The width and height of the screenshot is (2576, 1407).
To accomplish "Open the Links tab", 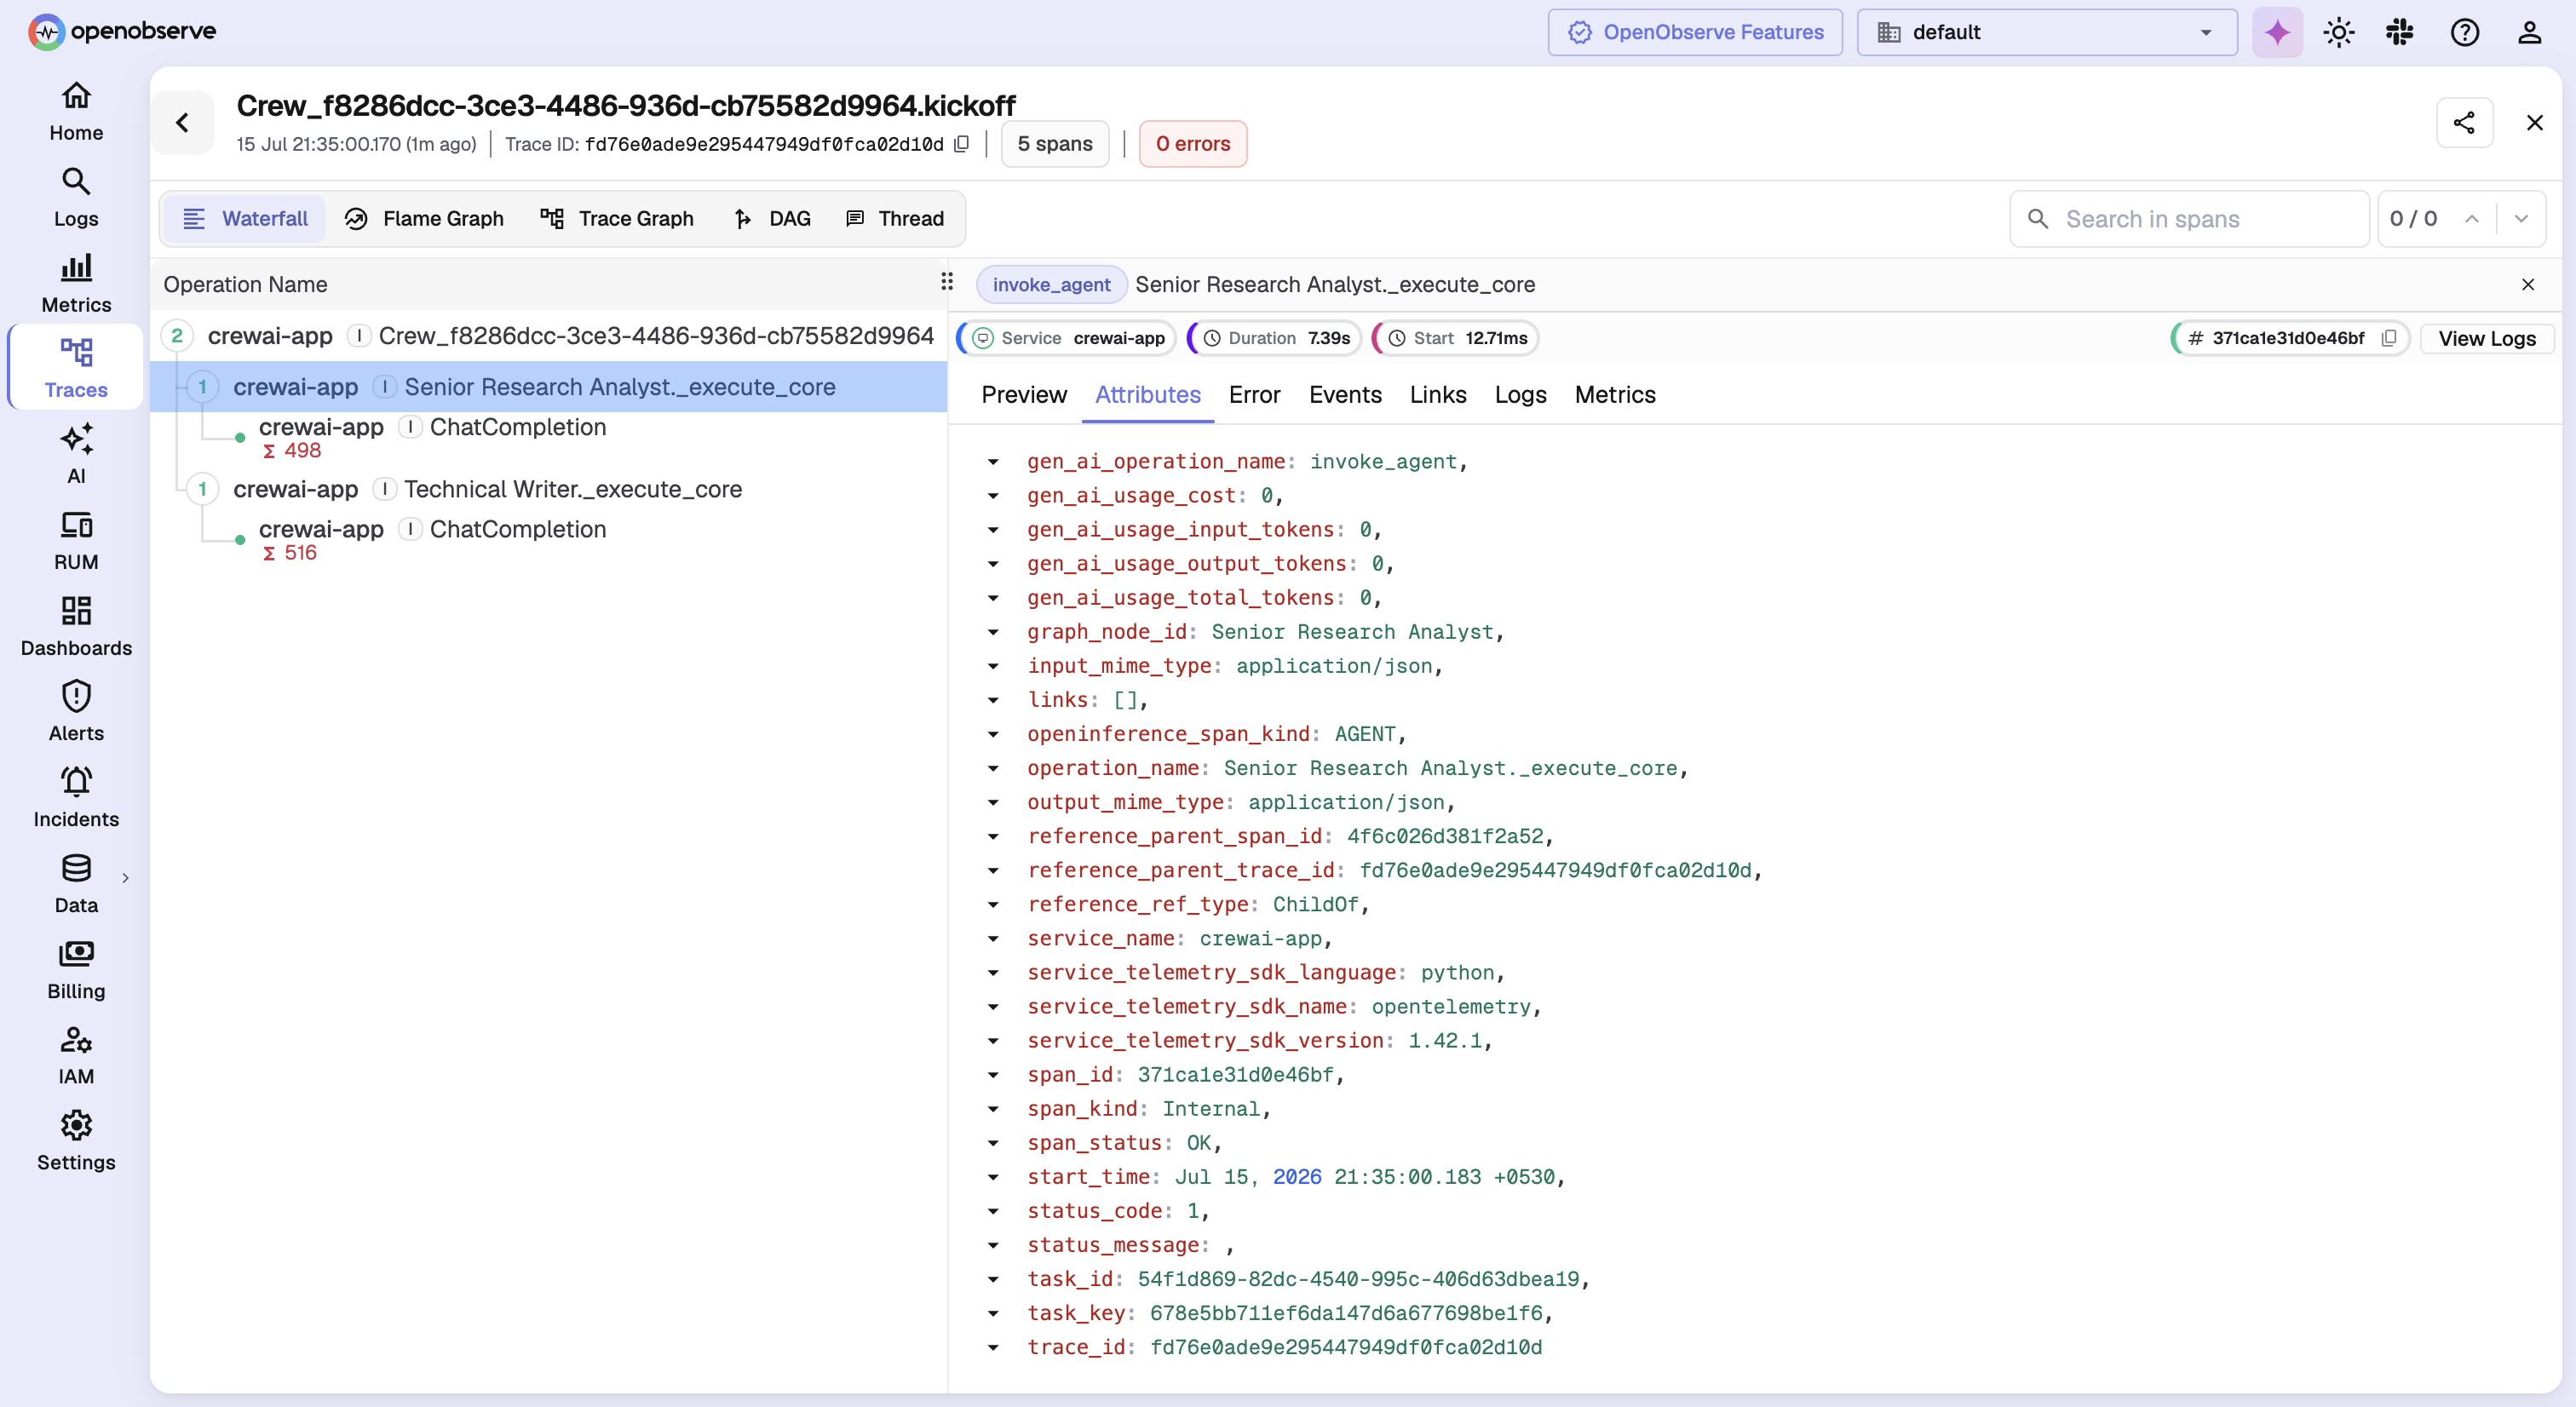I will [x=1437, y=394].
